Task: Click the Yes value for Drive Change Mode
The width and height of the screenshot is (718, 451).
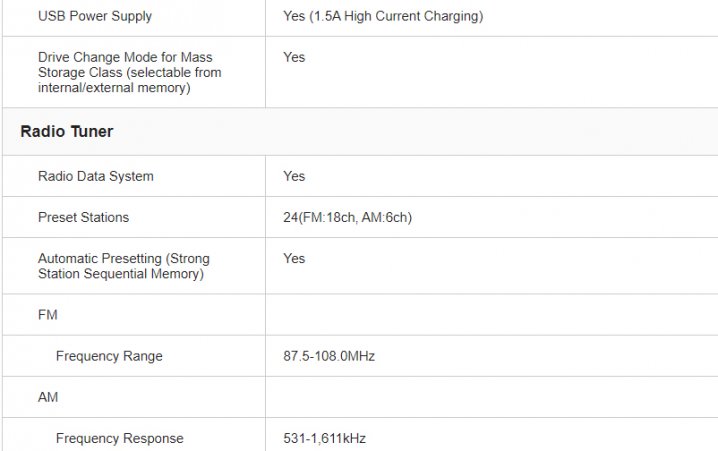Action: click(x=294, y=57)
